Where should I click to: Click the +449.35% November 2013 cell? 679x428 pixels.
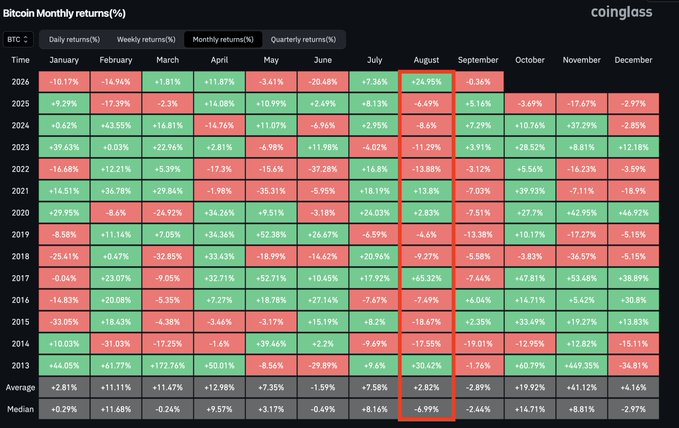pyautogui.click(x=582, y=366)
